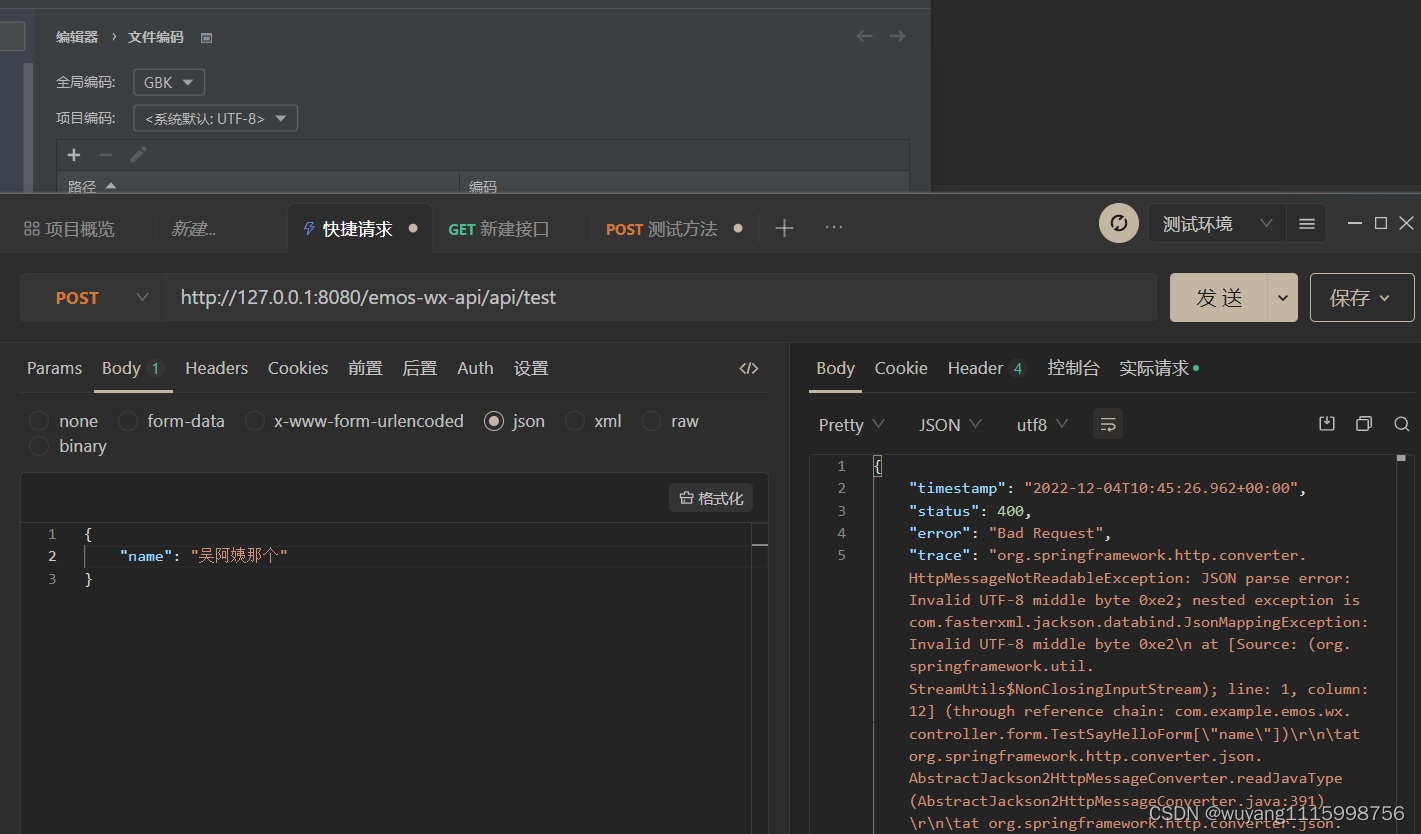This screenshot has height=834, width=1421.
Task: Click the icon beside 文件编码 breadcrumb
Action: 207,38
